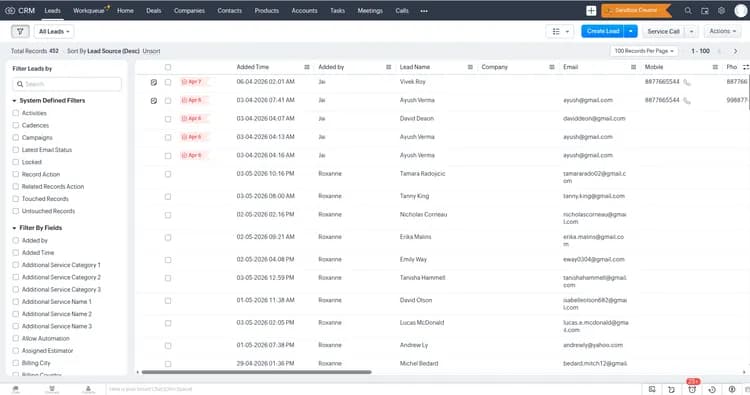Enable Campaigns filter checkbox

coord(16,138)
